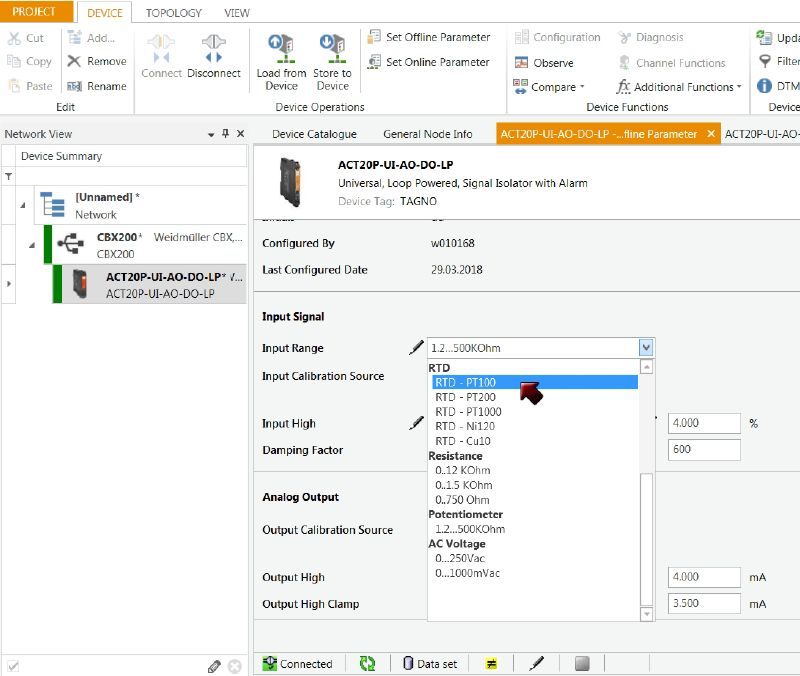The image size is (800, 676).
Task: Click pencil icon next to Input Range
Action: (x=416, y=348)
